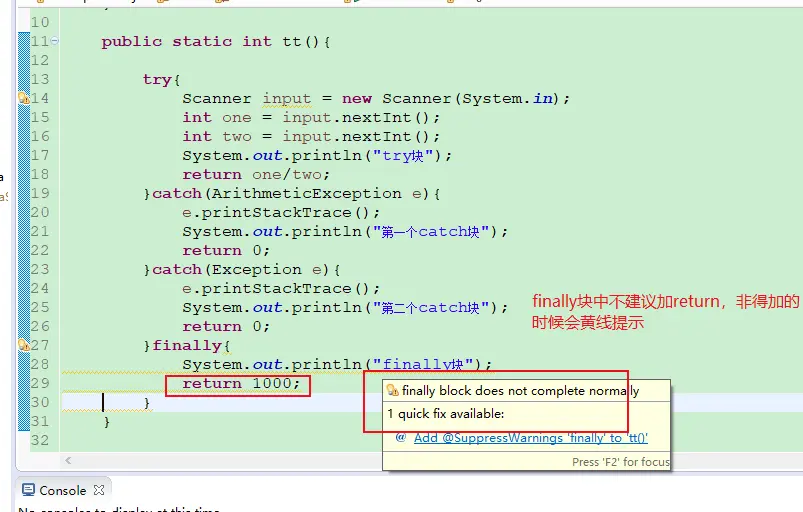Click println "第一个catch块" on line 21
803x512 pixels.
point(345,231)
